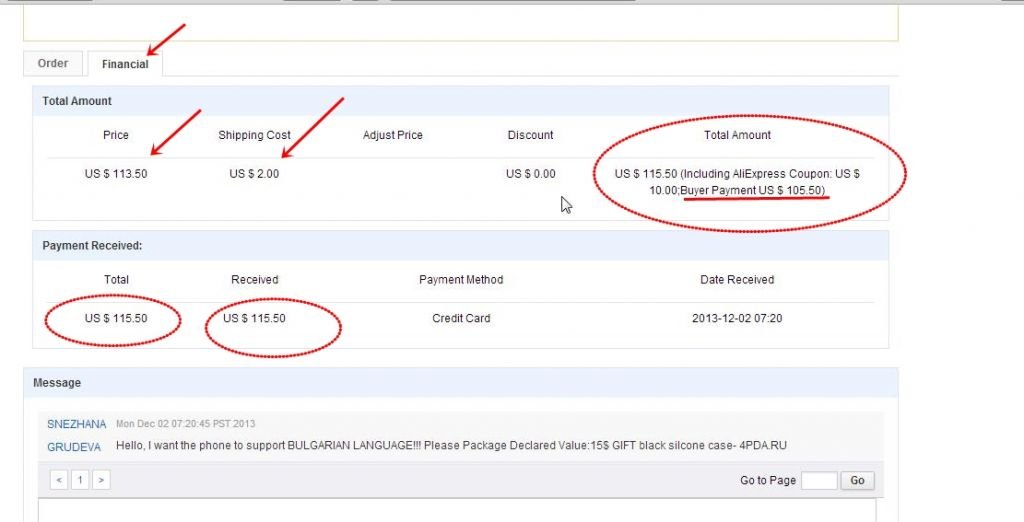Click the Payment Received section header
This screenshot has height=522, width=1024.
92,245
